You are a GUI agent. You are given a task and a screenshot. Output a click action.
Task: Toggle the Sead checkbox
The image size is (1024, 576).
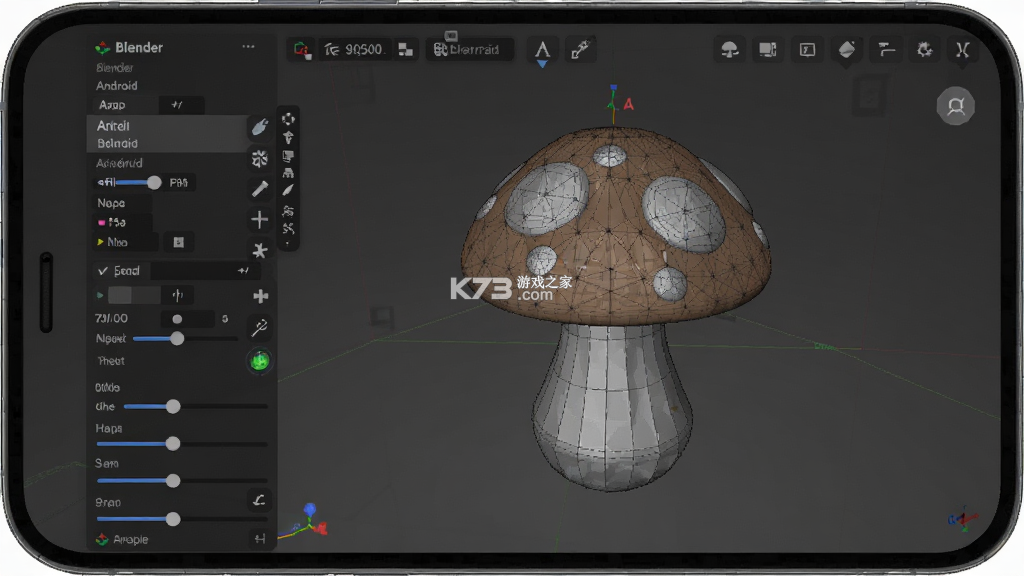103,270
